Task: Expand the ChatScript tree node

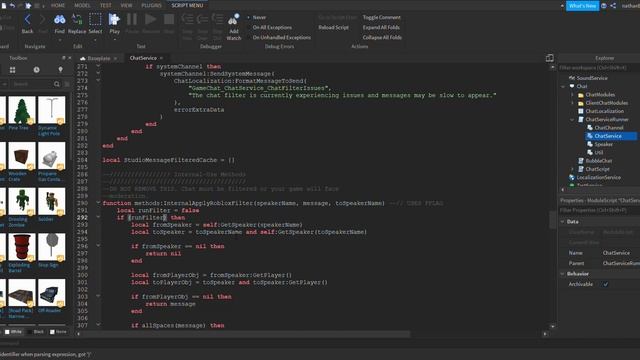Action: click(572, 169)
